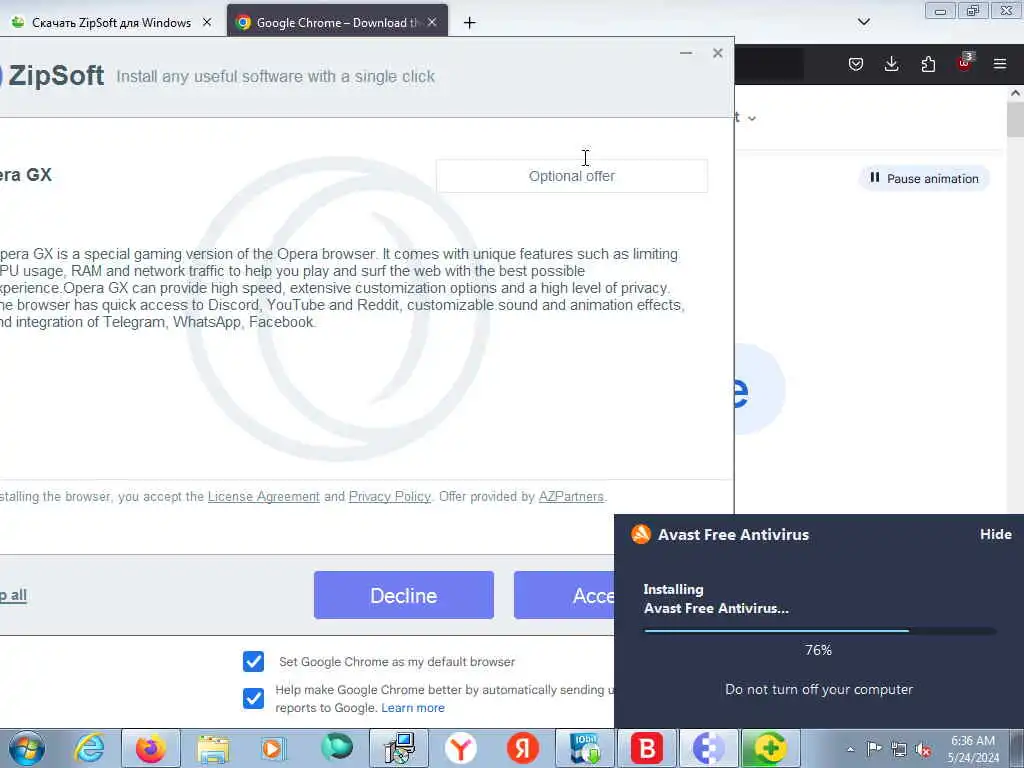Open a new browser tab
This screenshot has width=1024, height=768.
tap(470, 23)
